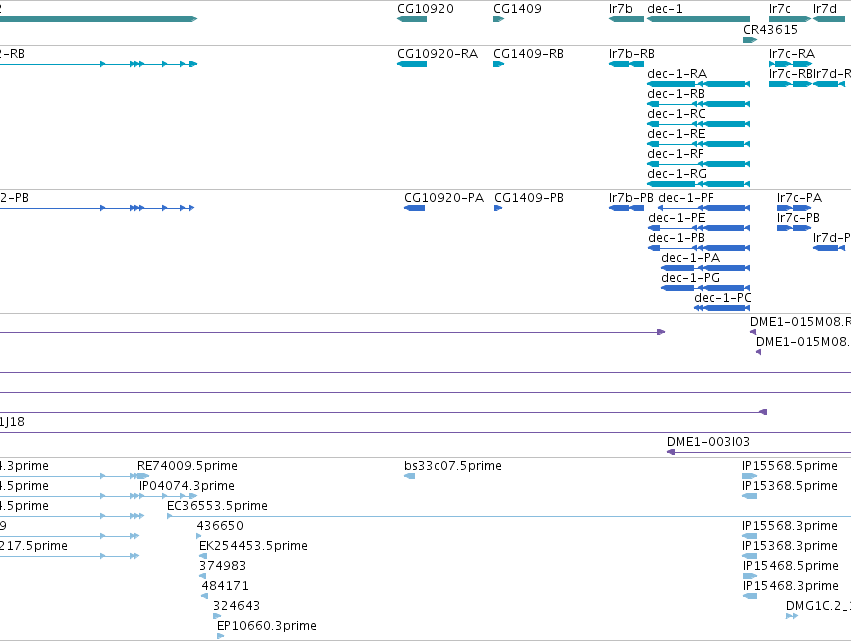Screen dimensions: 851x641
Task: Select the CG10920-PA protein feature
Action: [x=414, y=208]
